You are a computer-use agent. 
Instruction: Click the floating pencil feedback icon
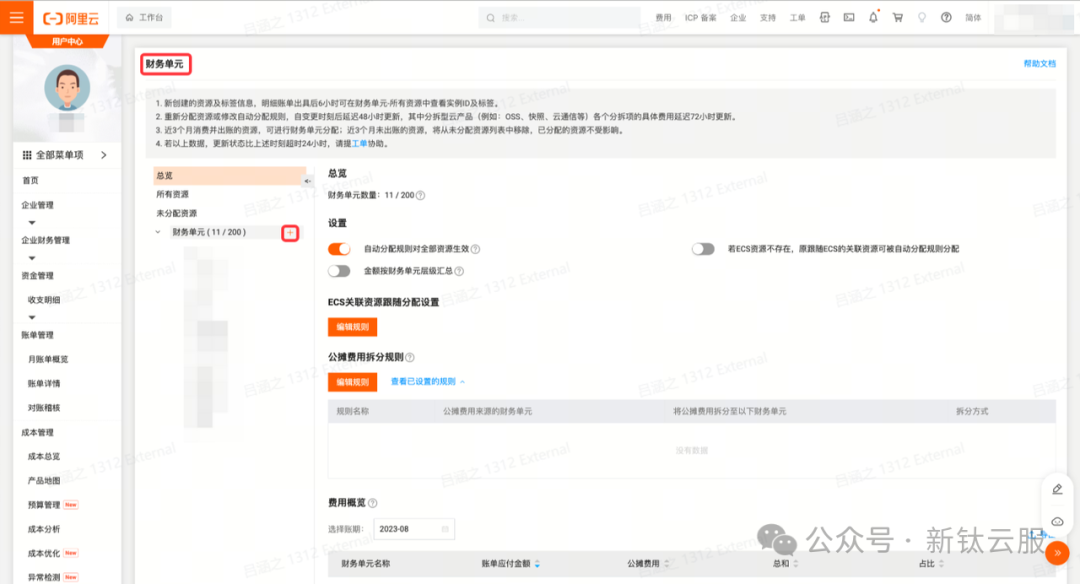(x=1057, y=490)
